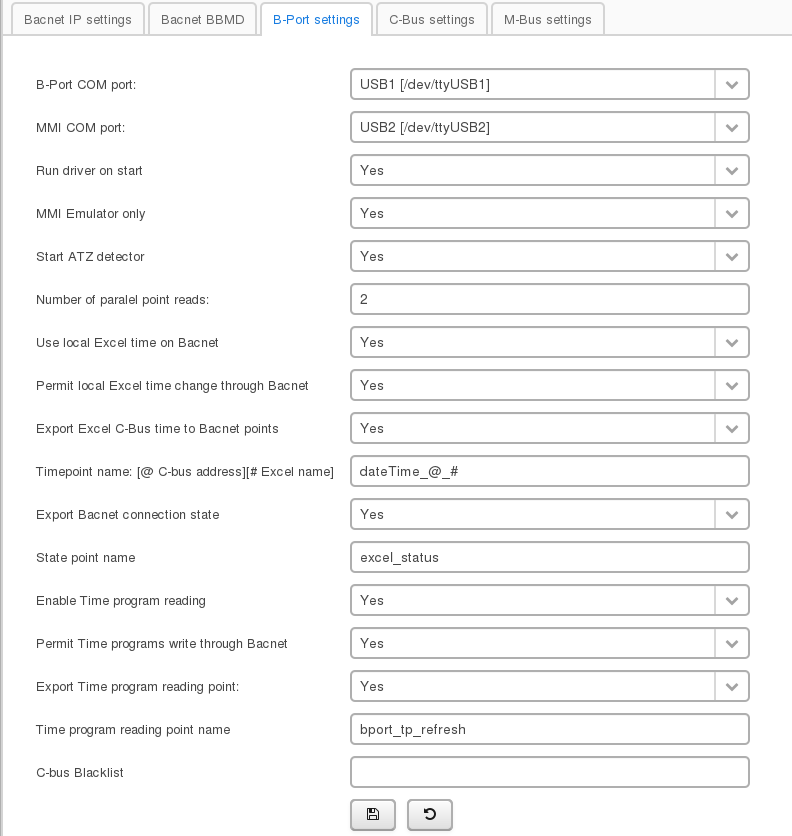
Task: Open the Start ATZ detector dropdown
Action: tap(732, 257)
